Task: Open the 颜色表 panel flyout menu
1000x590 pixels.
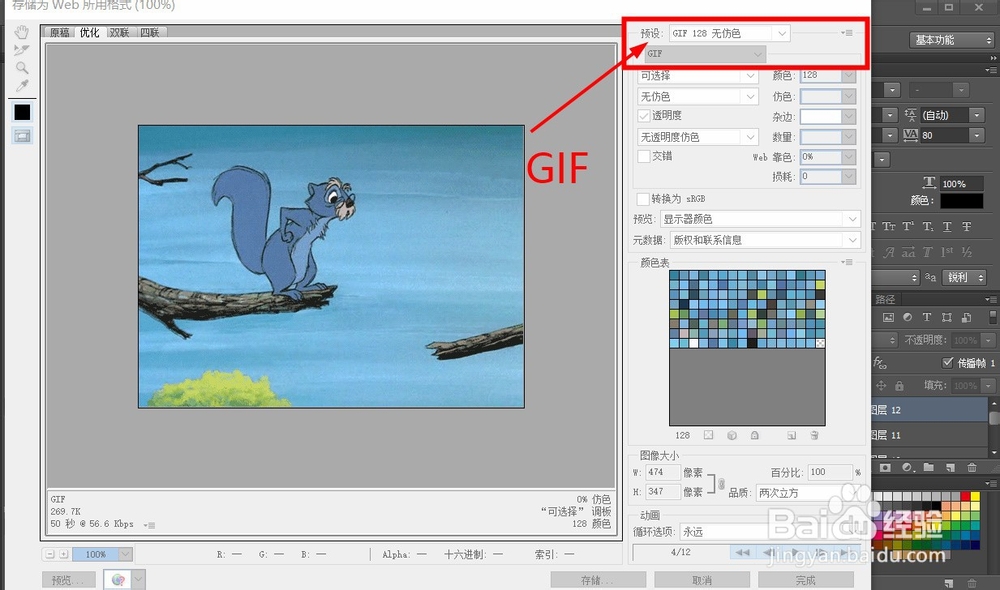Action: click(847, 262)
